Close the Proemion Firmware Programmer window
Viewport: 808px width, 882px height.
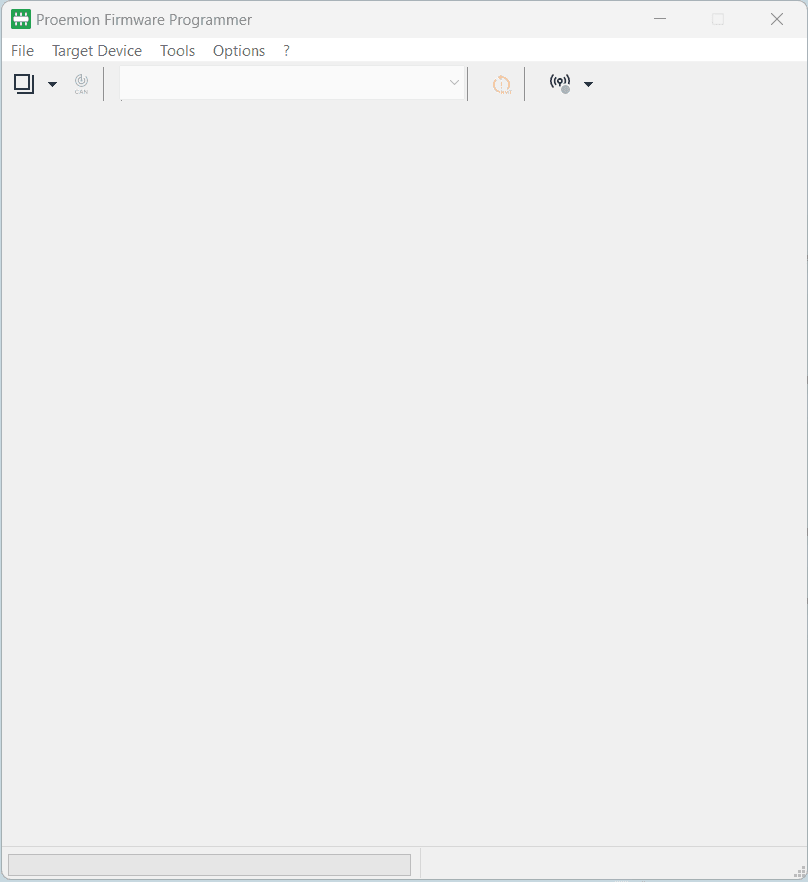(777, 19)
